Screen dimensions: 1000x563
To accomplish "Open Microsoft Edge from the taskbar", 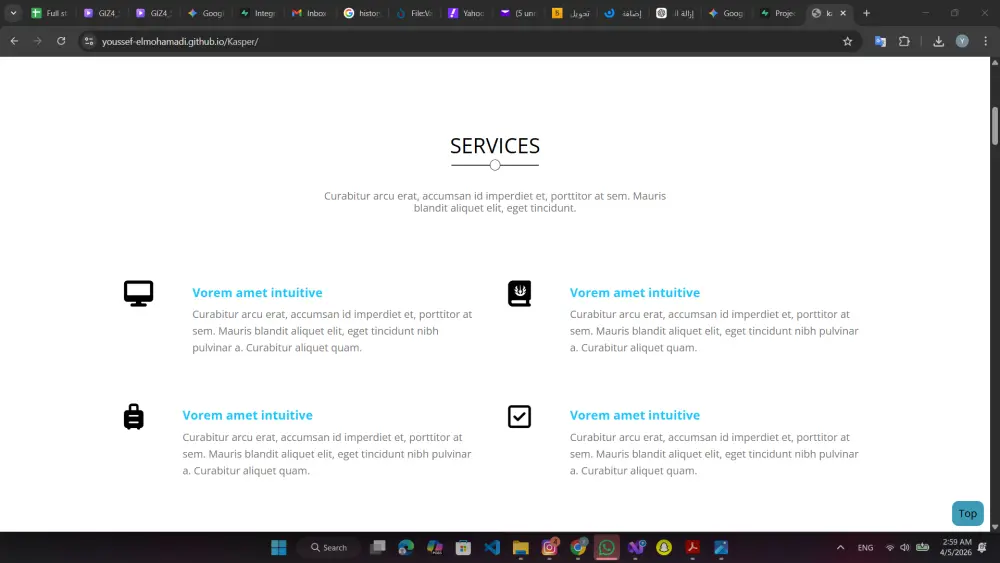I will click(406, 548).
